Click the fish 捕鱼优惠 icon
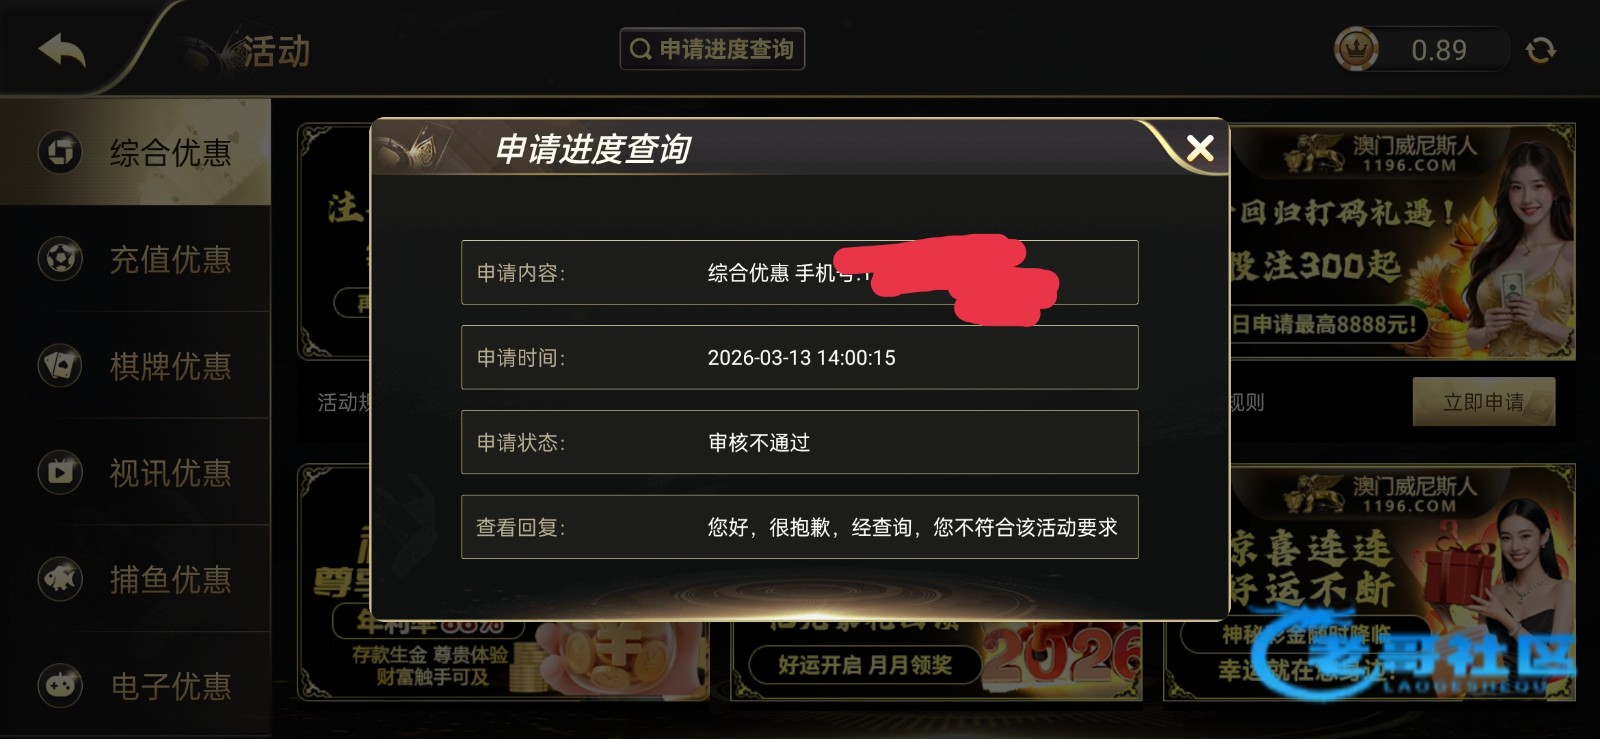This screenshot has width=1600, height=739. point(60,579)
